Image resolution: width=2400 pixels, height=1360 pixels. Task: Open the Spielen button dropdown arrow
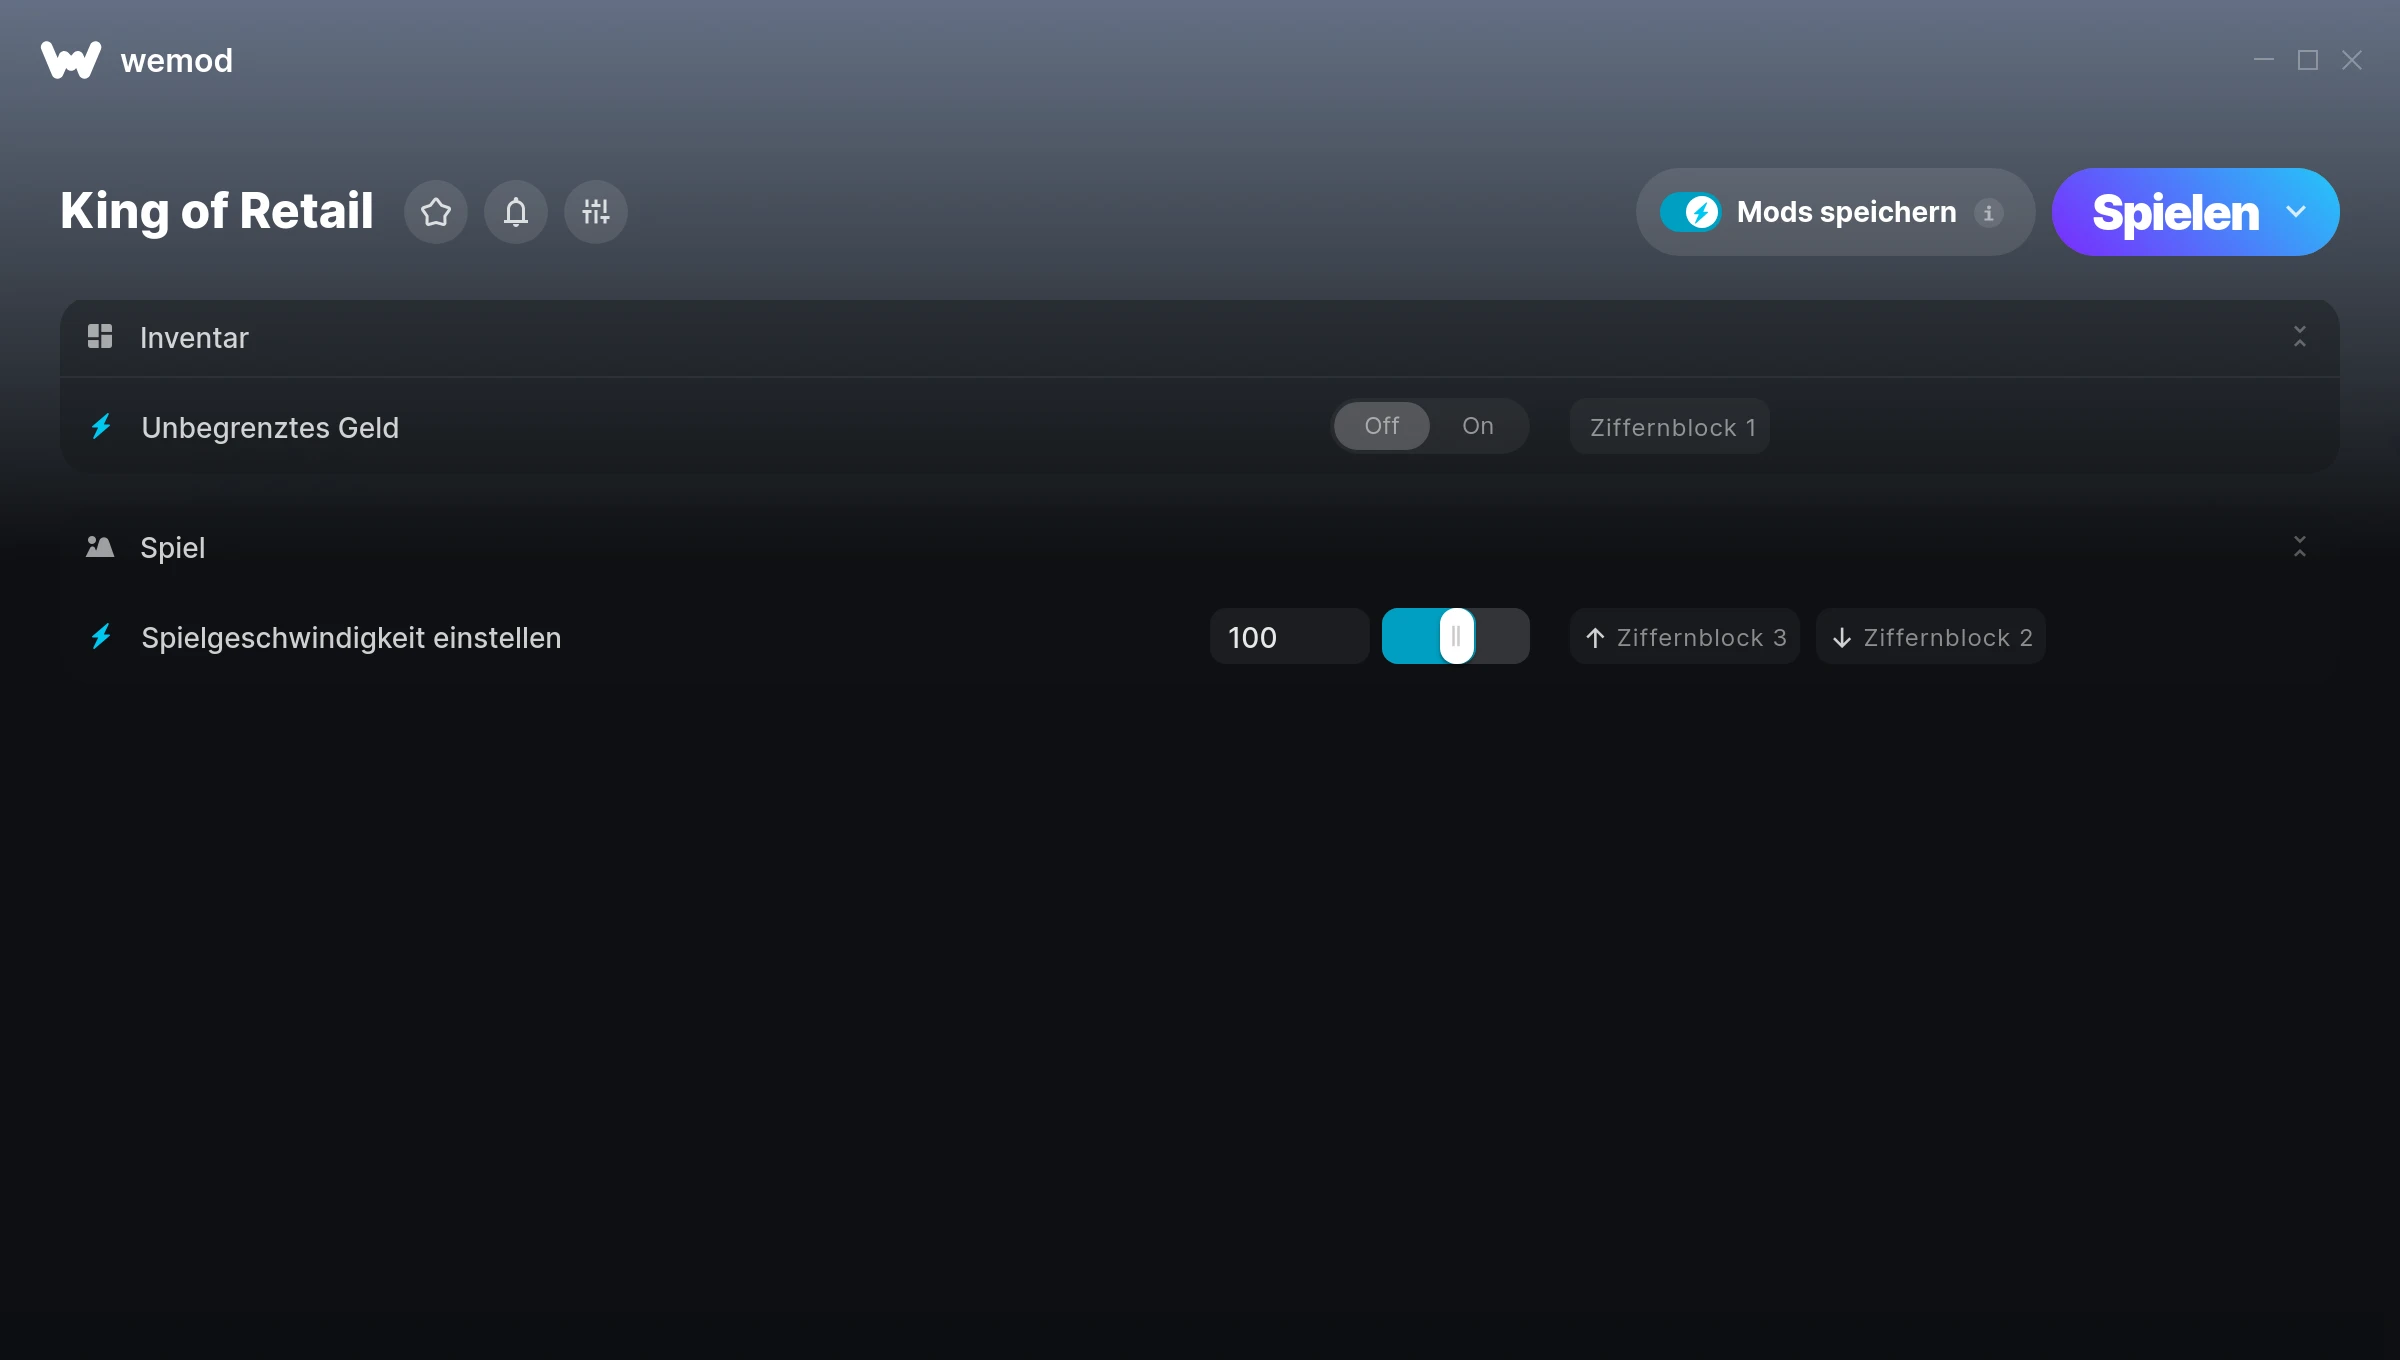click(2296, 212)
